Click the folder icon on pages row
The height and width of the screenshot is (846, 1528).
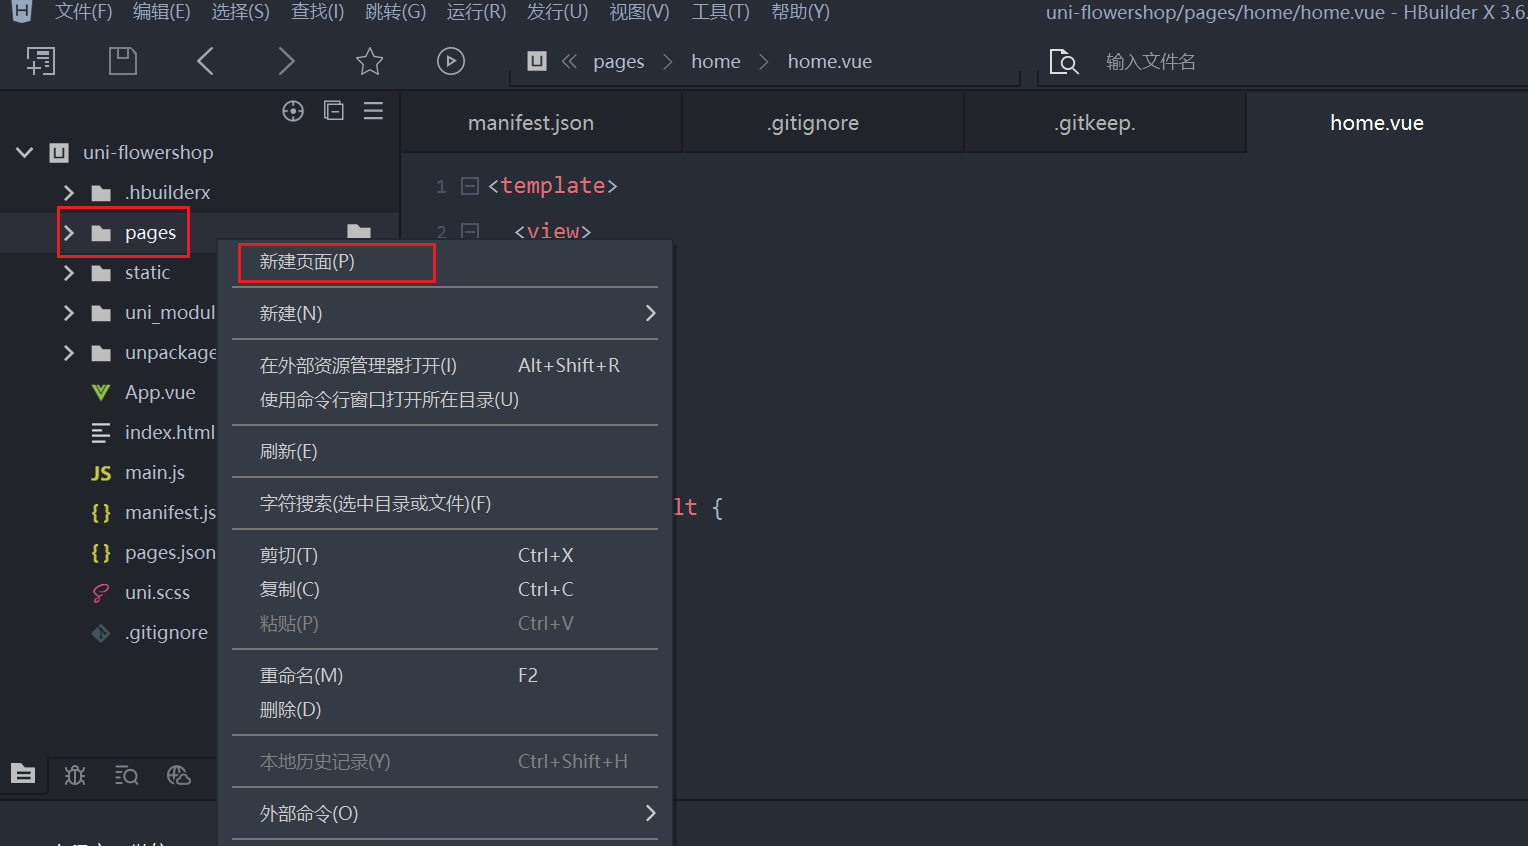point(101,233)
